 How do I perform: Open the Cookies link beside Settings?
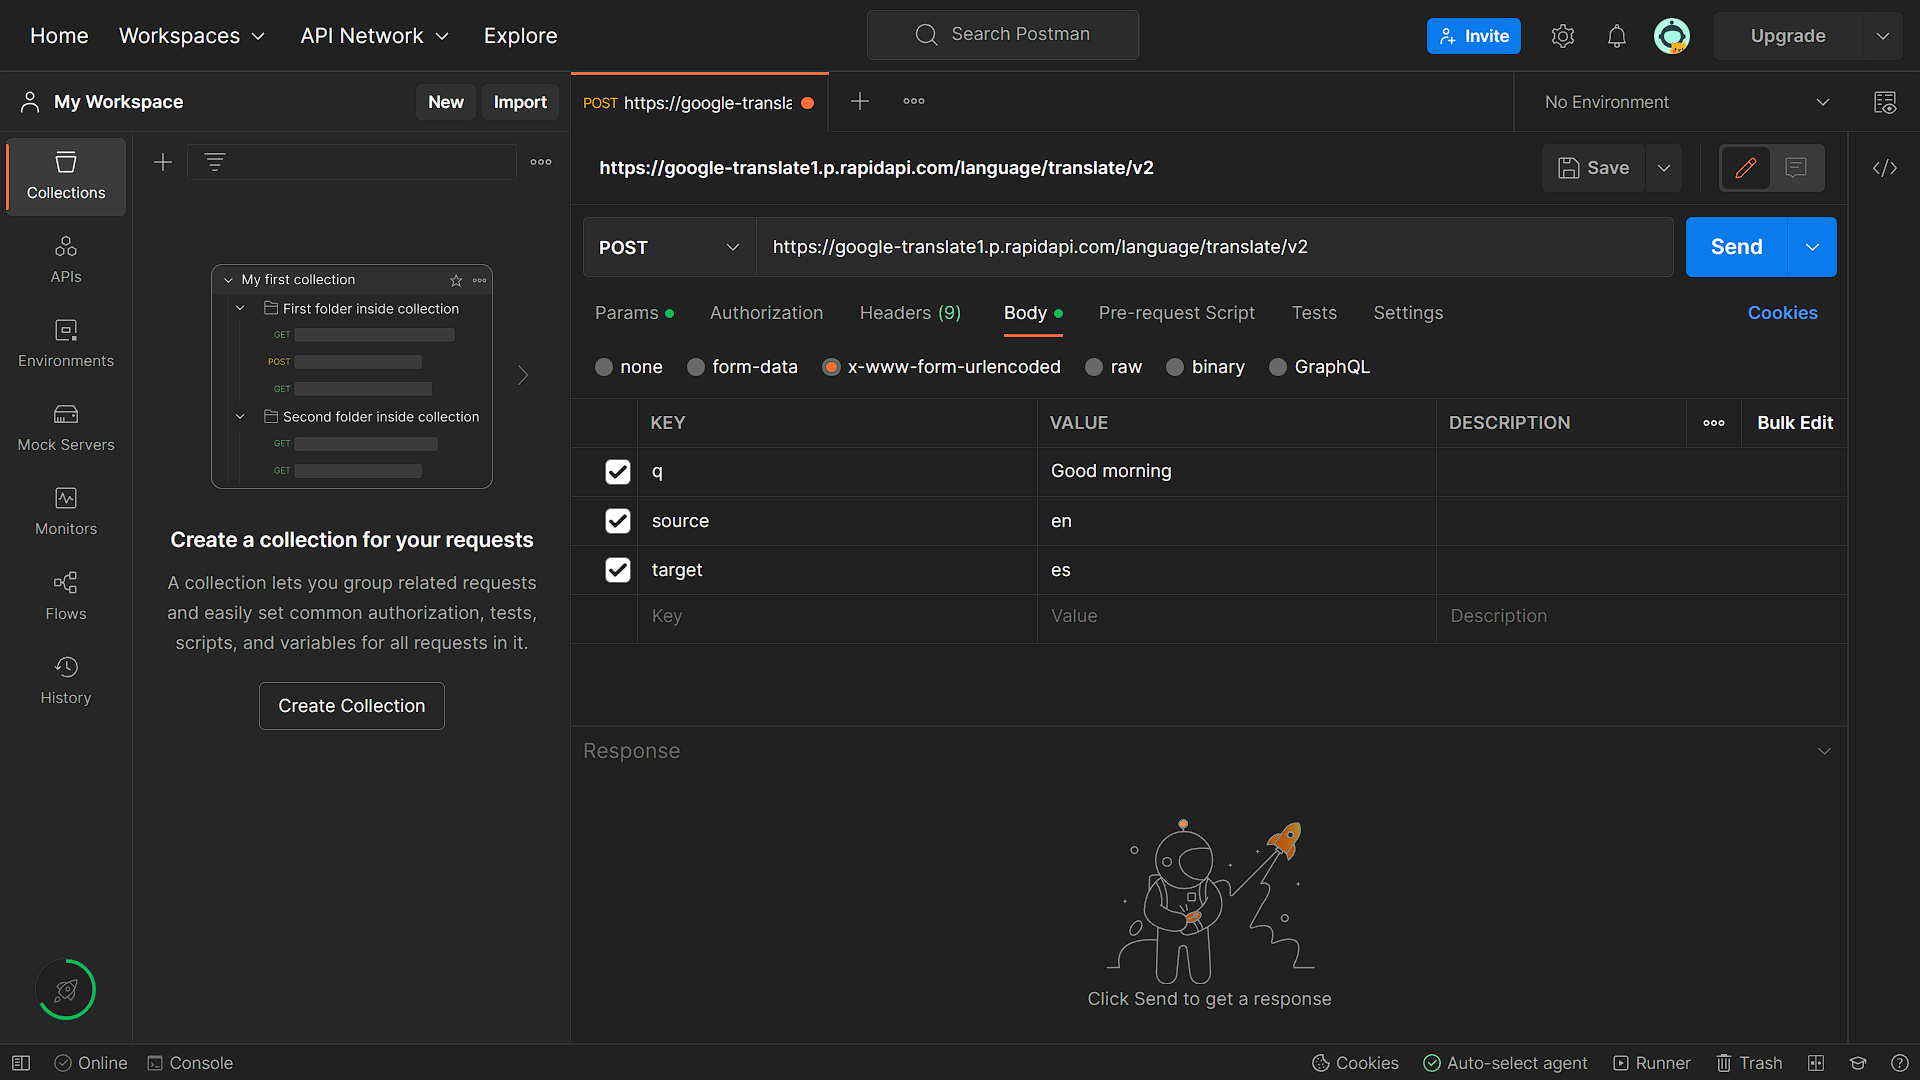click(x=1783, y=313)
